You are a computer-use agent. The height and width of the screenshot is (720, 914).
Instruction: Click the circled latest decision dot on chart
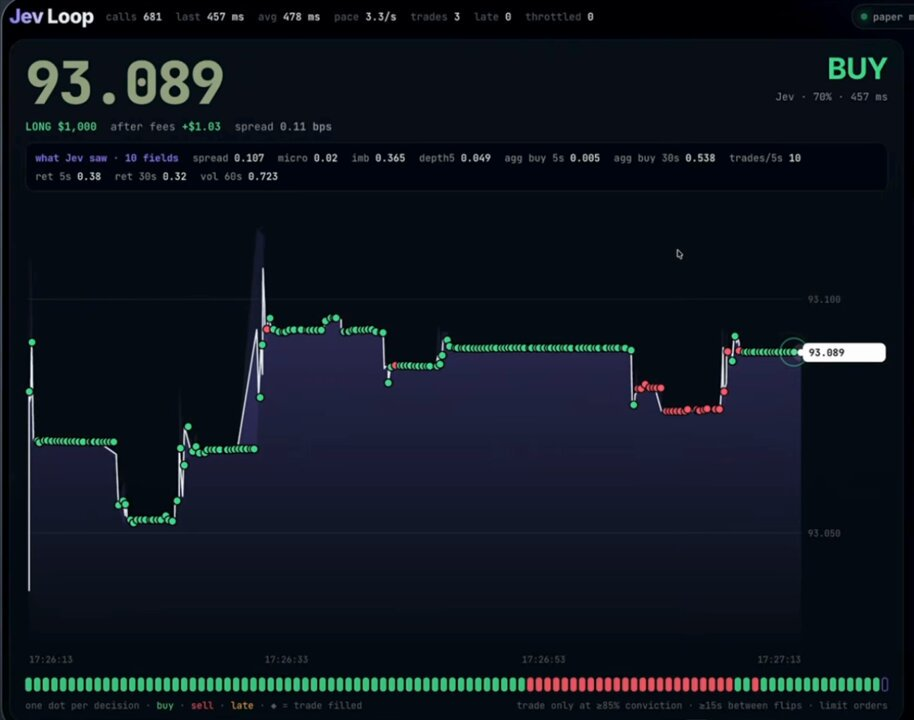pos(793,352)
